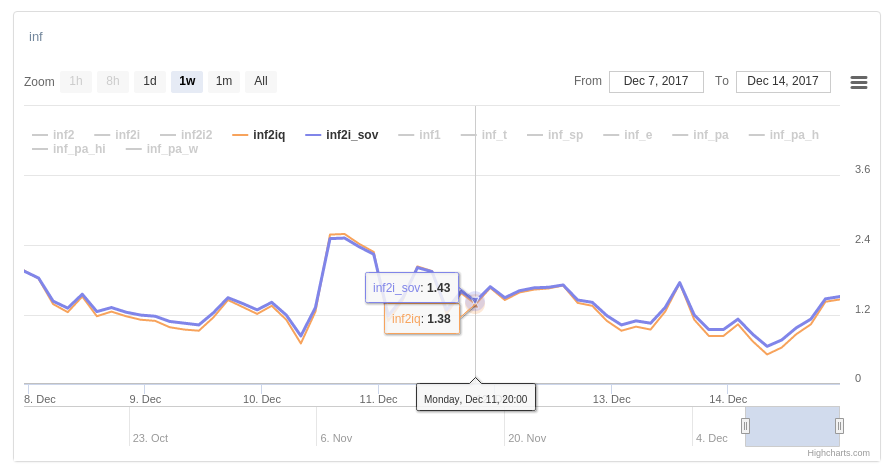Select the 1w zoom range
Image resolution: width=891 pixels, height=473 pixels.
click(x=187, y=82)
